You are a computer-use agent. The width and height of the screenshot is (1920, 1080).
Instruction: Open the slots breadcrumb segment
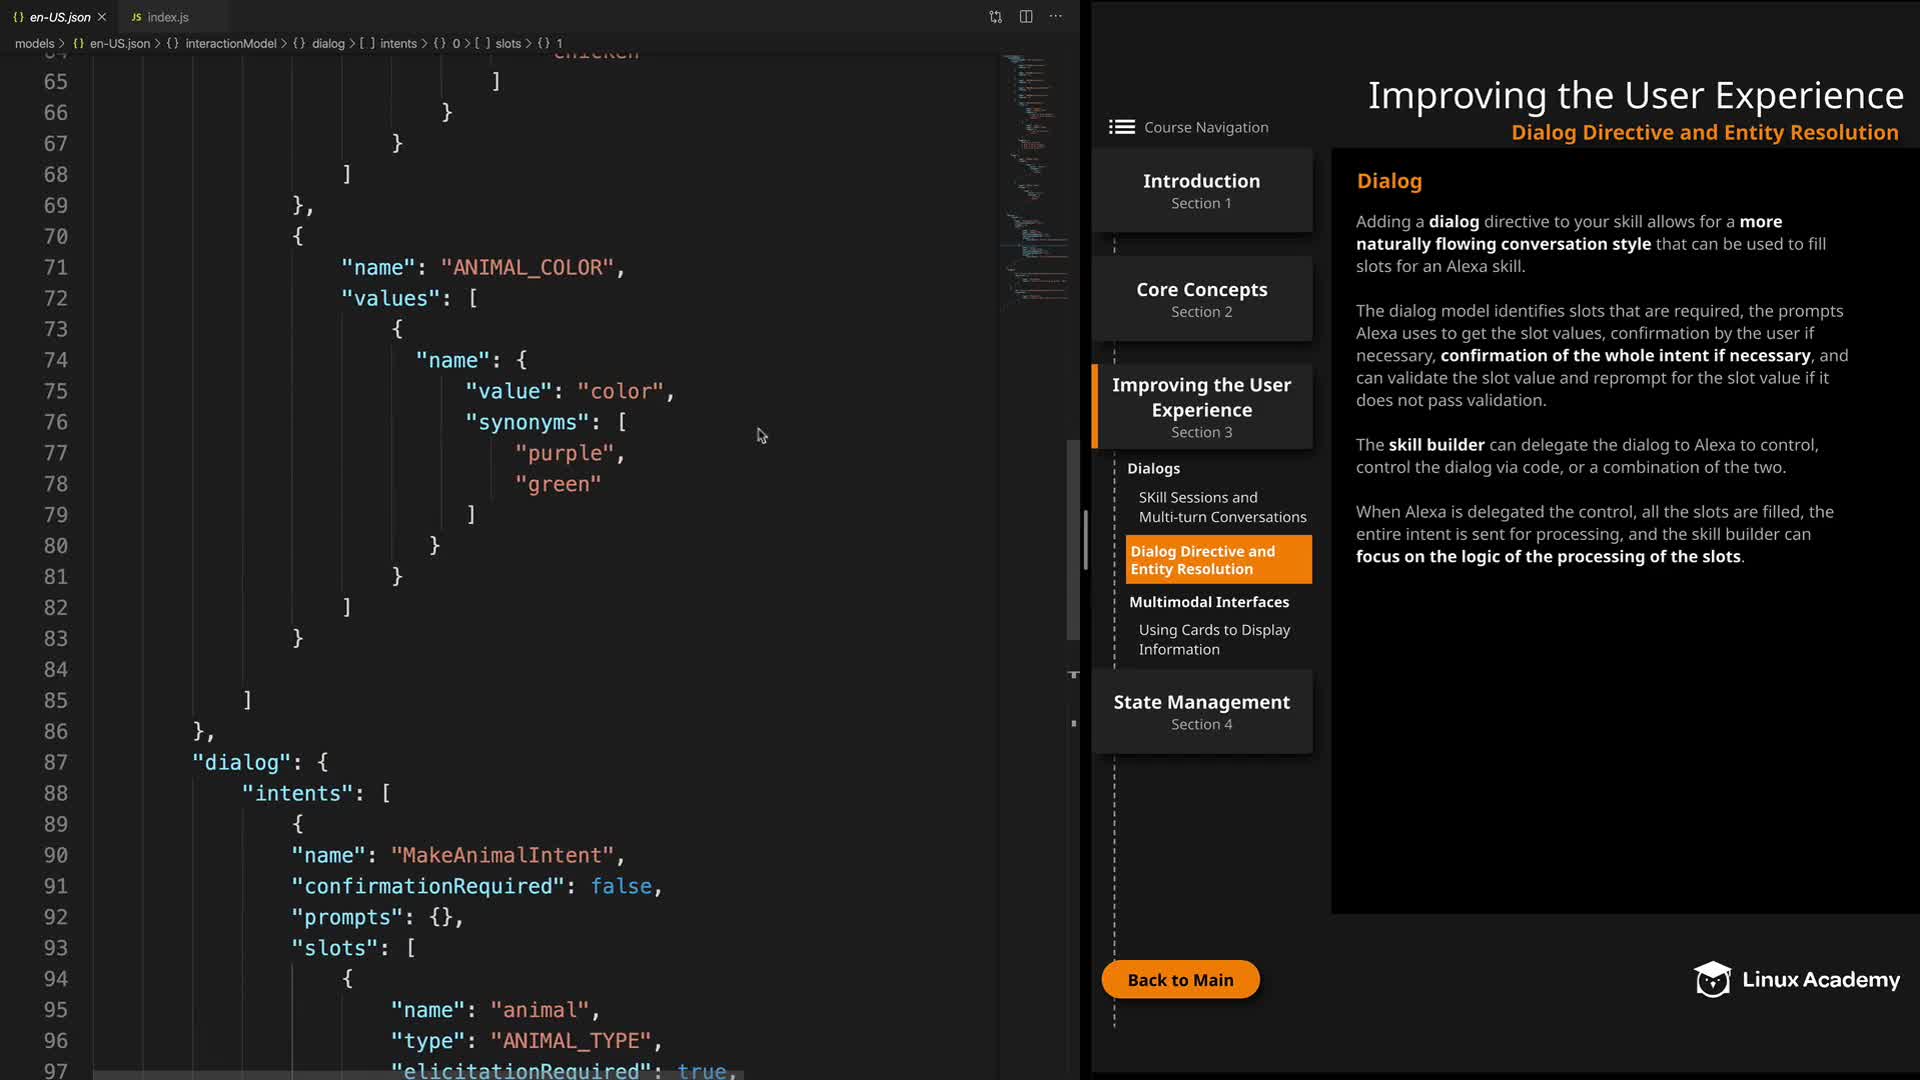click(508, 43)
